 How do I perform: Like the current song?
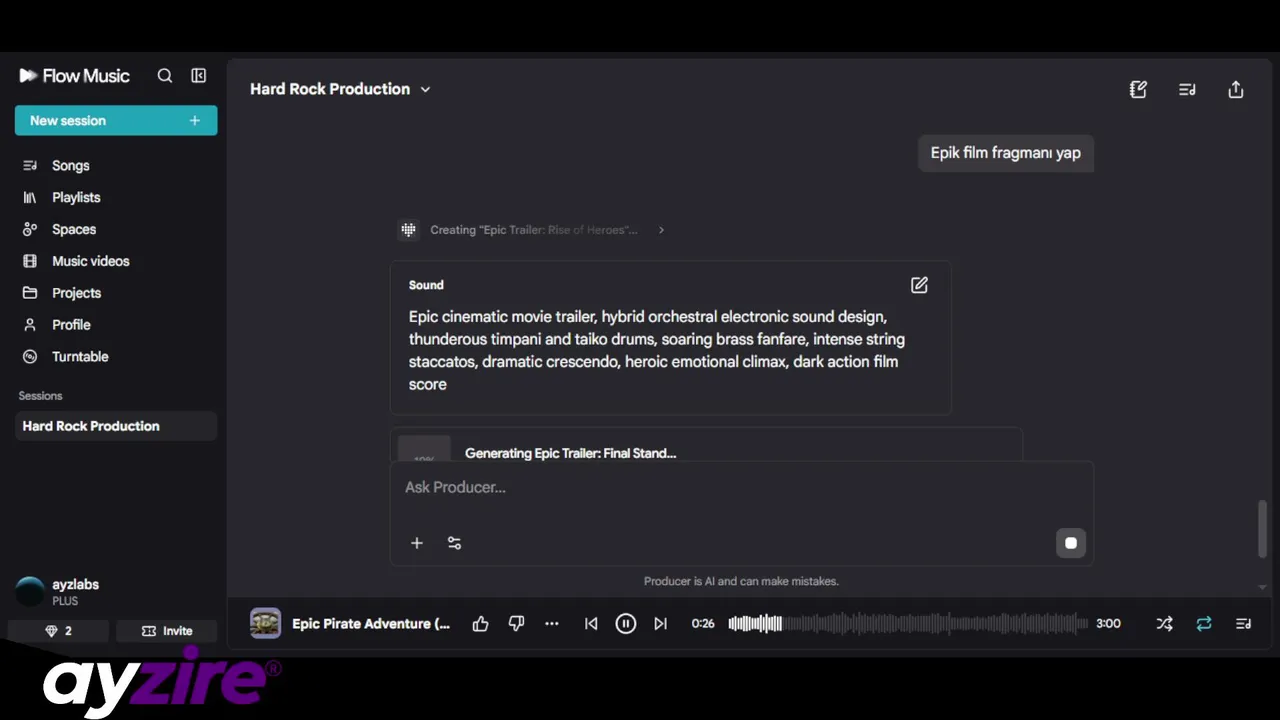pyautogui.click(x=481, y=624)
